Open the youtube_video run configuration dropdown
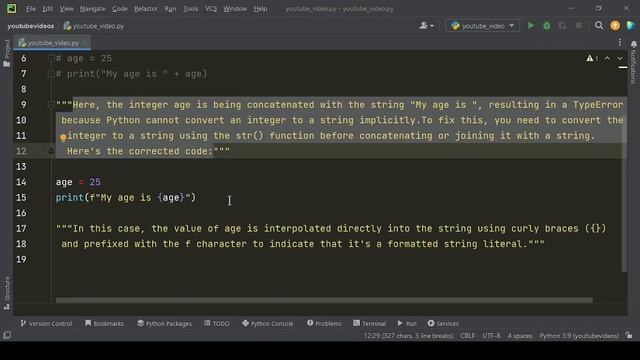The height and width of the screenshot is (360, 640). 482,26
